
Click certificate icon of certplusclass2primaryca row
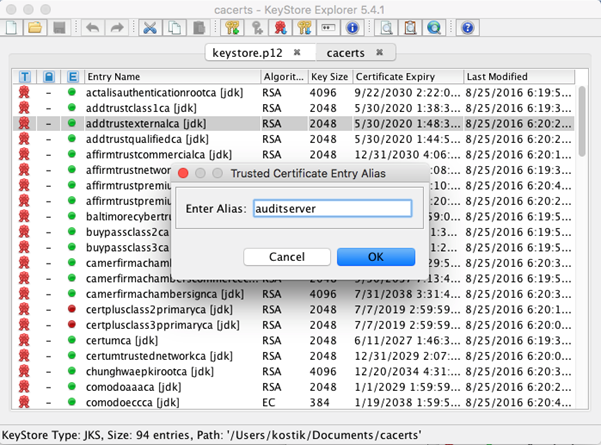coord(24,309)
